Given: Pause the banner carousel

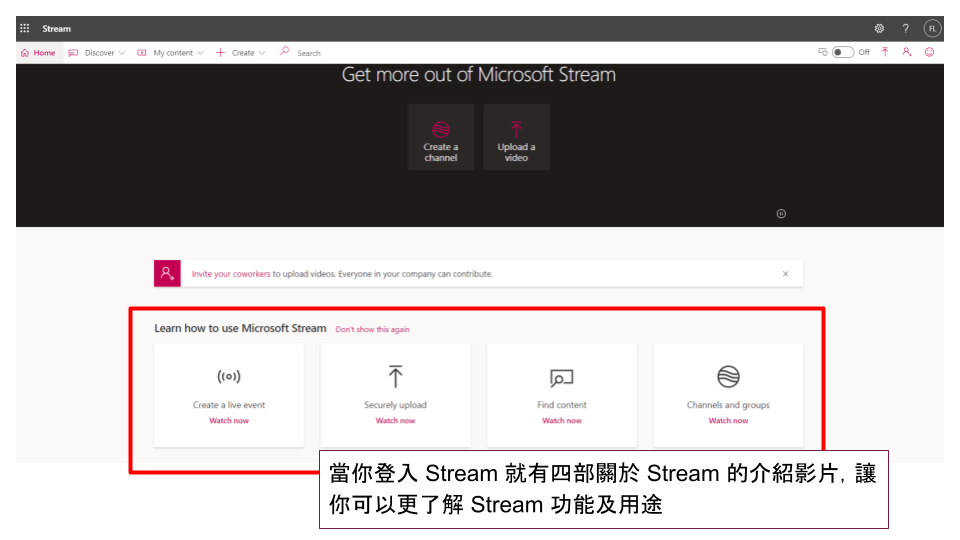Looking at the screenshot, I should 781,214.
